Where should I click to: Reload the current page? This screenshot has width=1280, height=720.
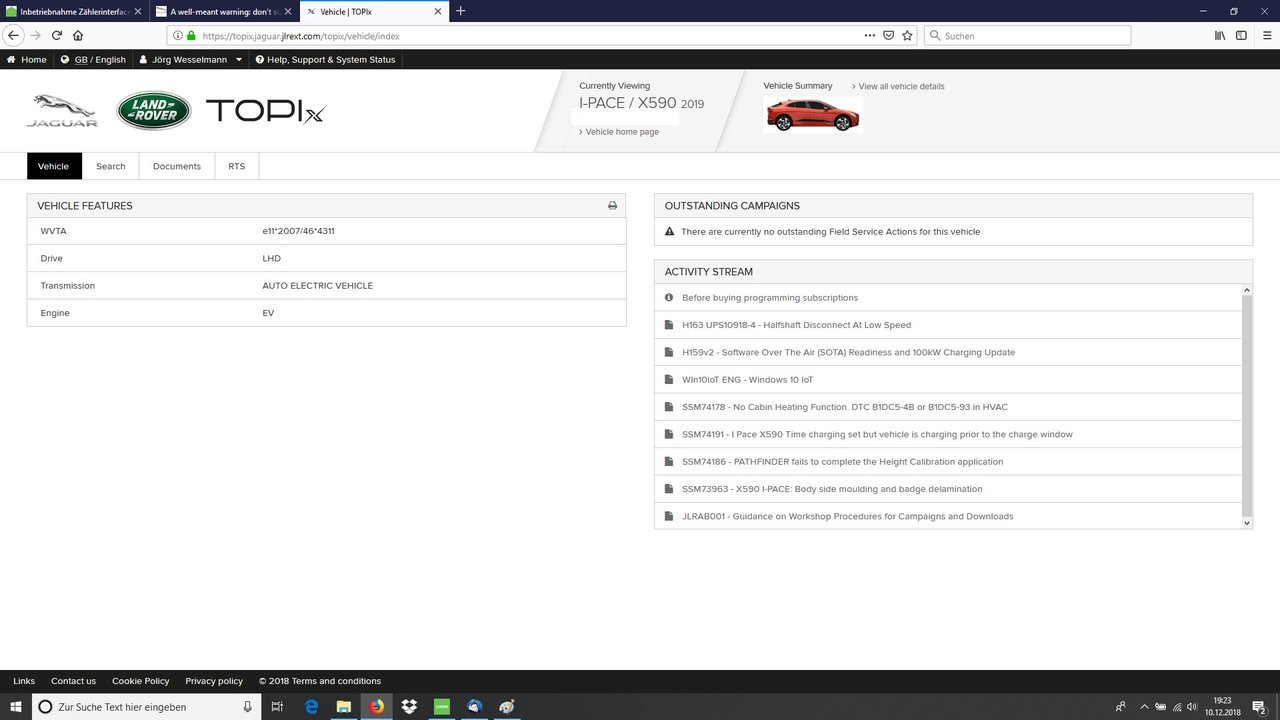[x=57, y=35]
